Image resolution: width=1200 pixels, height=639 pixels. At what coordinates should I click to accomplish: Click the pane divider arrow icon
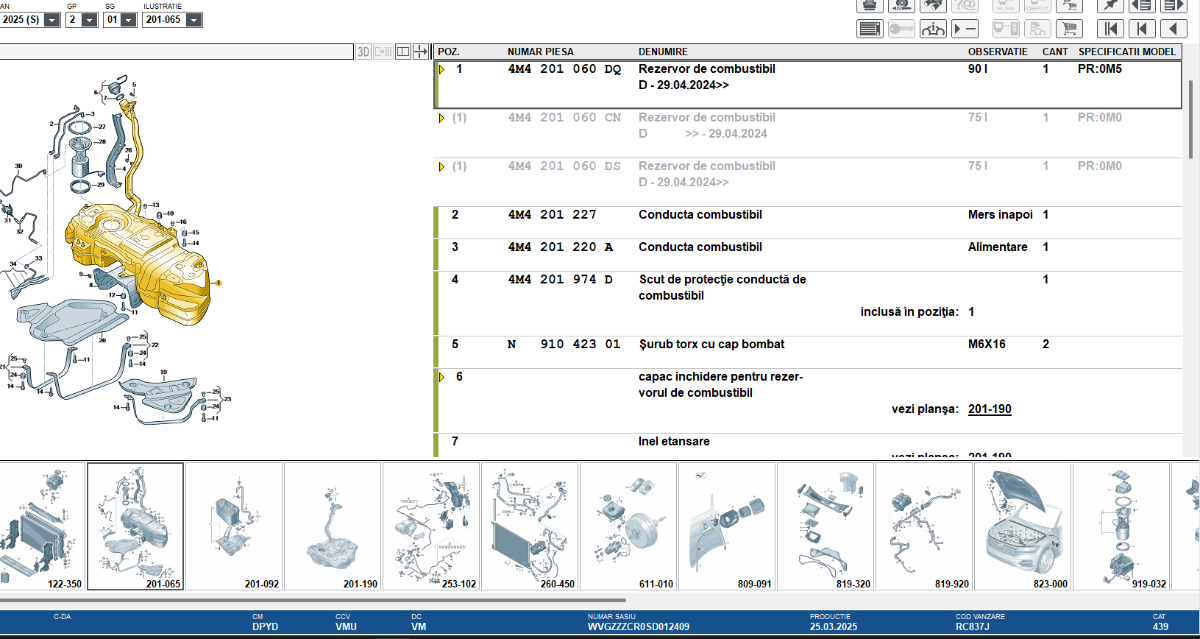click(420, 51)
